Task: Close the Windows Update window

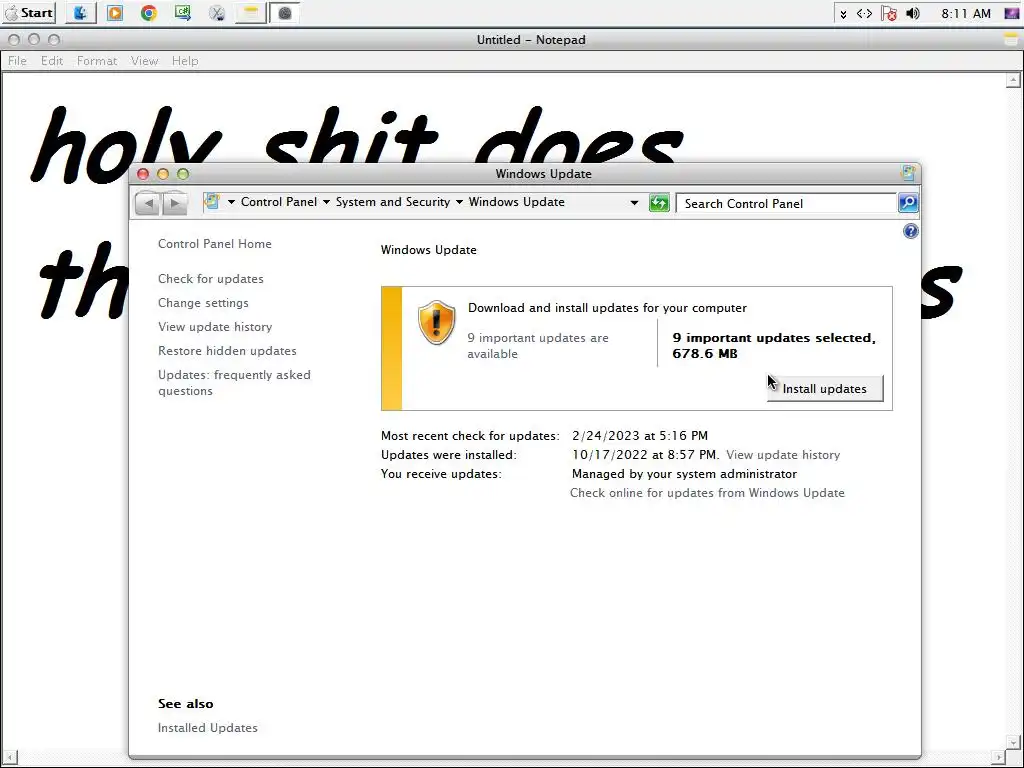Action: tap(143, 174)
